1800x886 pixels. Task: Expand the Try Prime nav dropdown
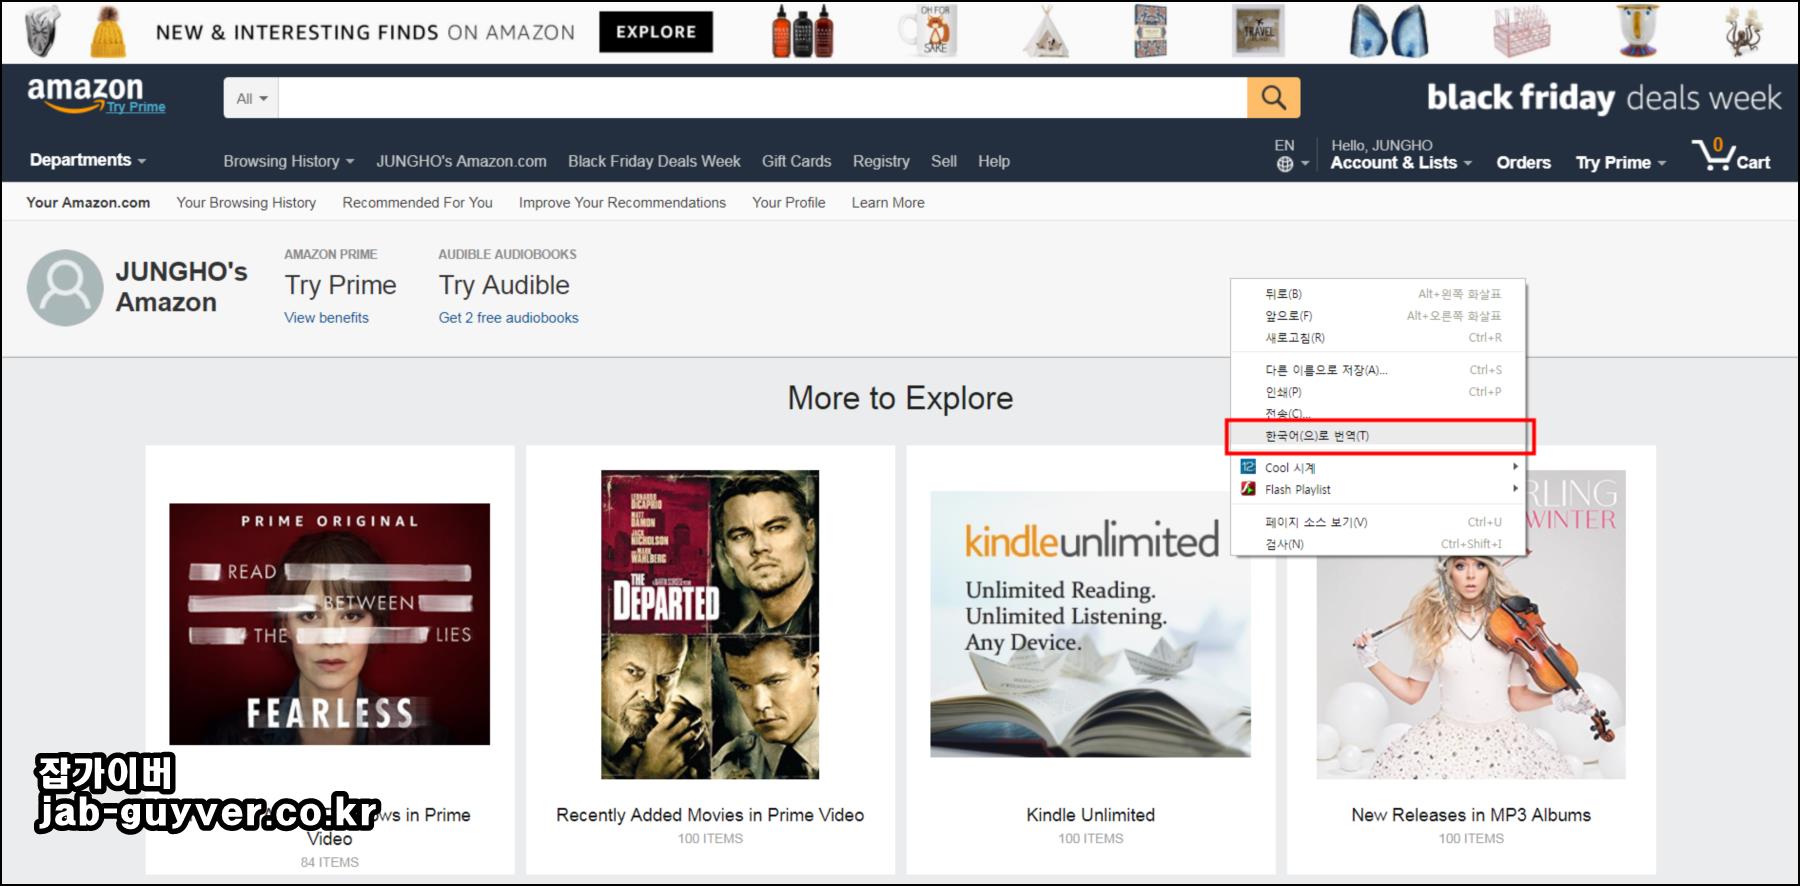[x=1621, y=163]
